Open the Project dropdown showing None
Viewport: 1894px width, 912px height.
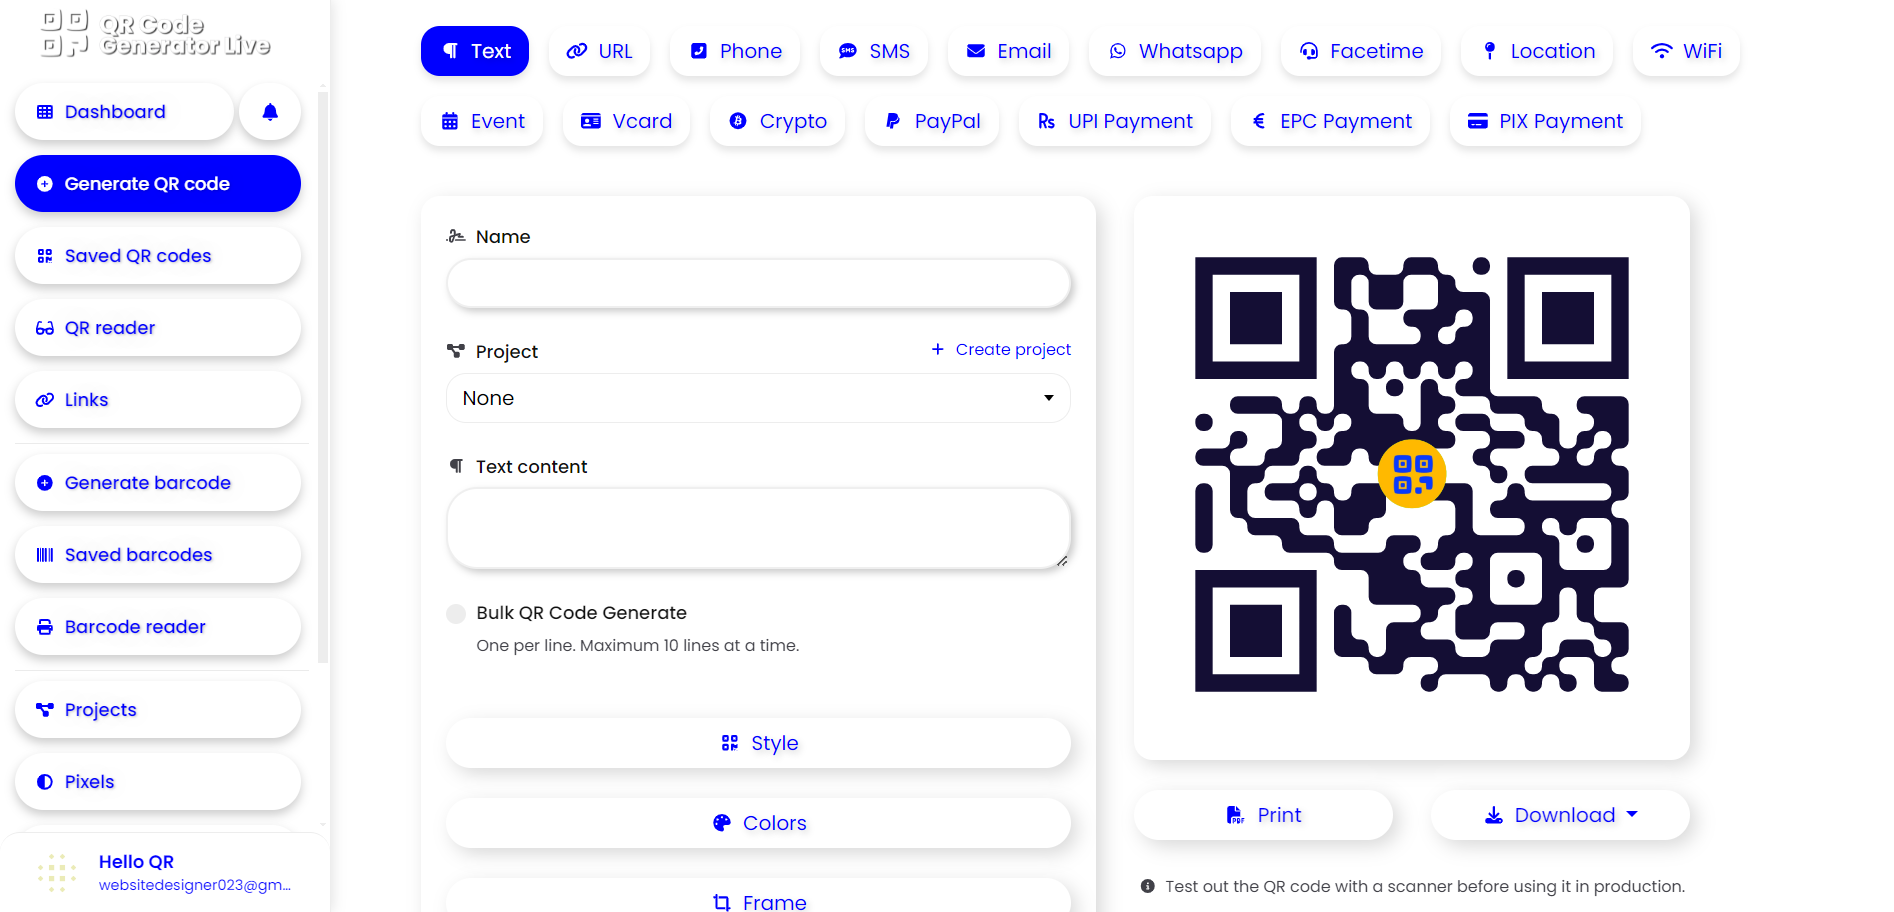pos(758,398)
